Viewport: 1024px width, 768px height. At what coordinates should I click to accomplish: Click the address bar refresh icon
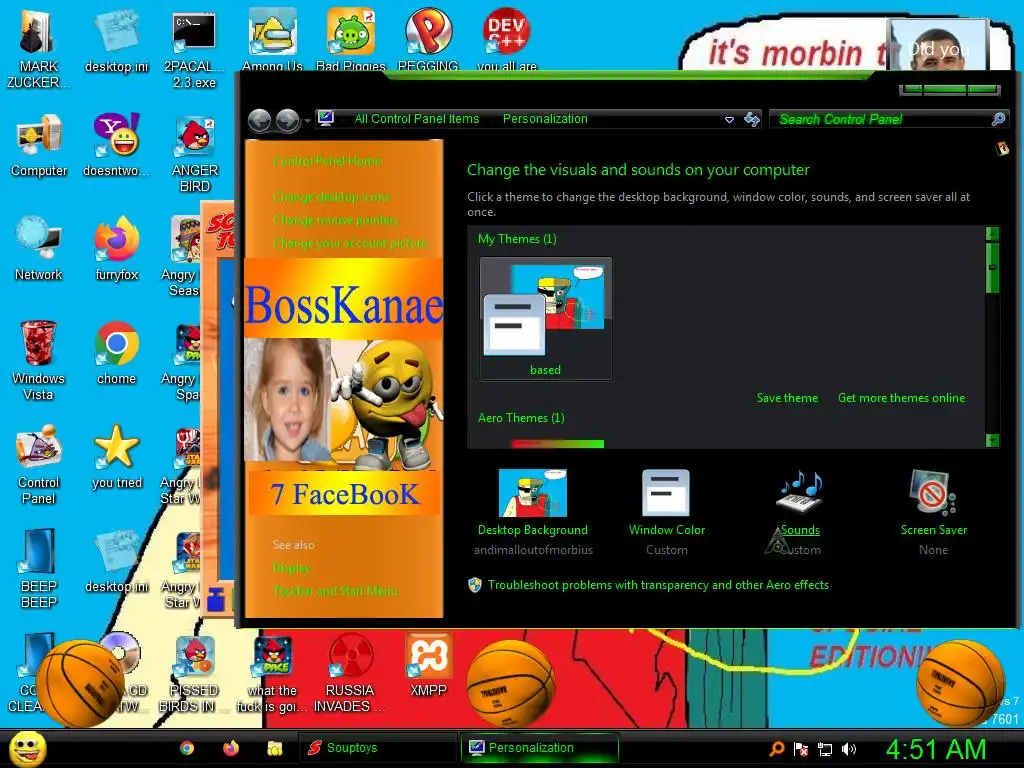tap(752, 119)
